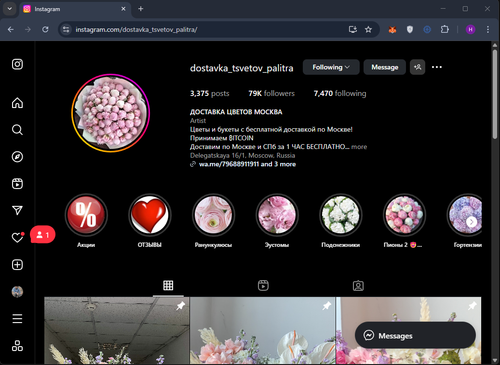Open the 79K followers list
Image resolution: width=500 pixels, height=365 pixels.
271,93
